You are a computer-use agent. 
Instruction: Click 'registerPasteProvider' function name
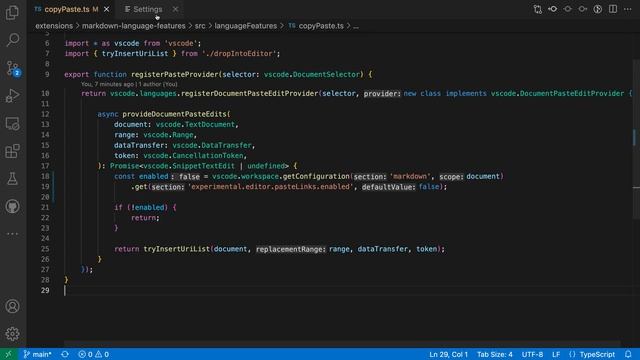click(x=175, y=74)
